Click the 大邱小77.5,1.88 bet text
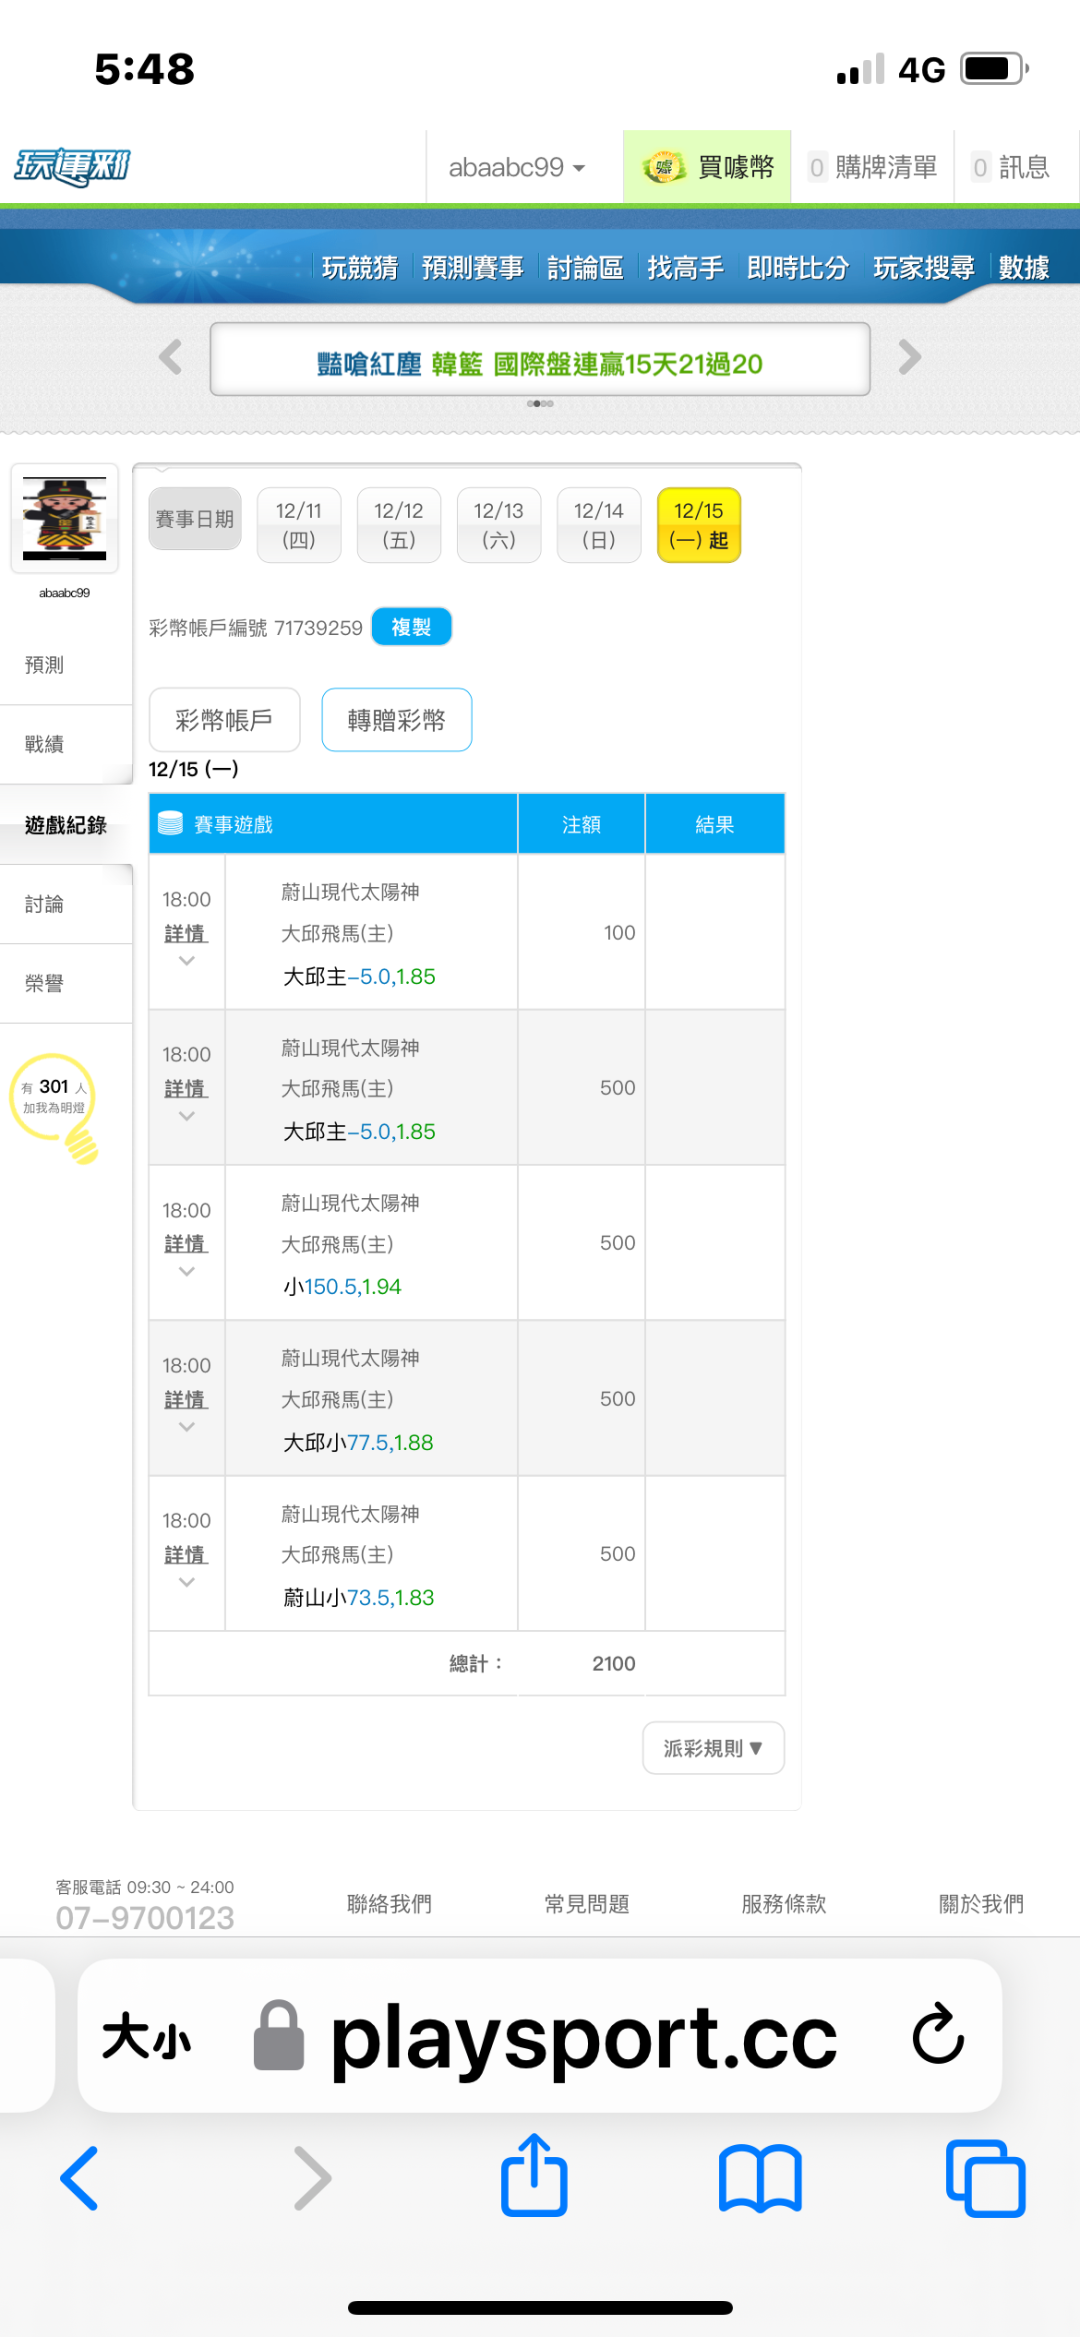The width and height of the screenshot is (1080, 2337). [x=358, y=1443]
